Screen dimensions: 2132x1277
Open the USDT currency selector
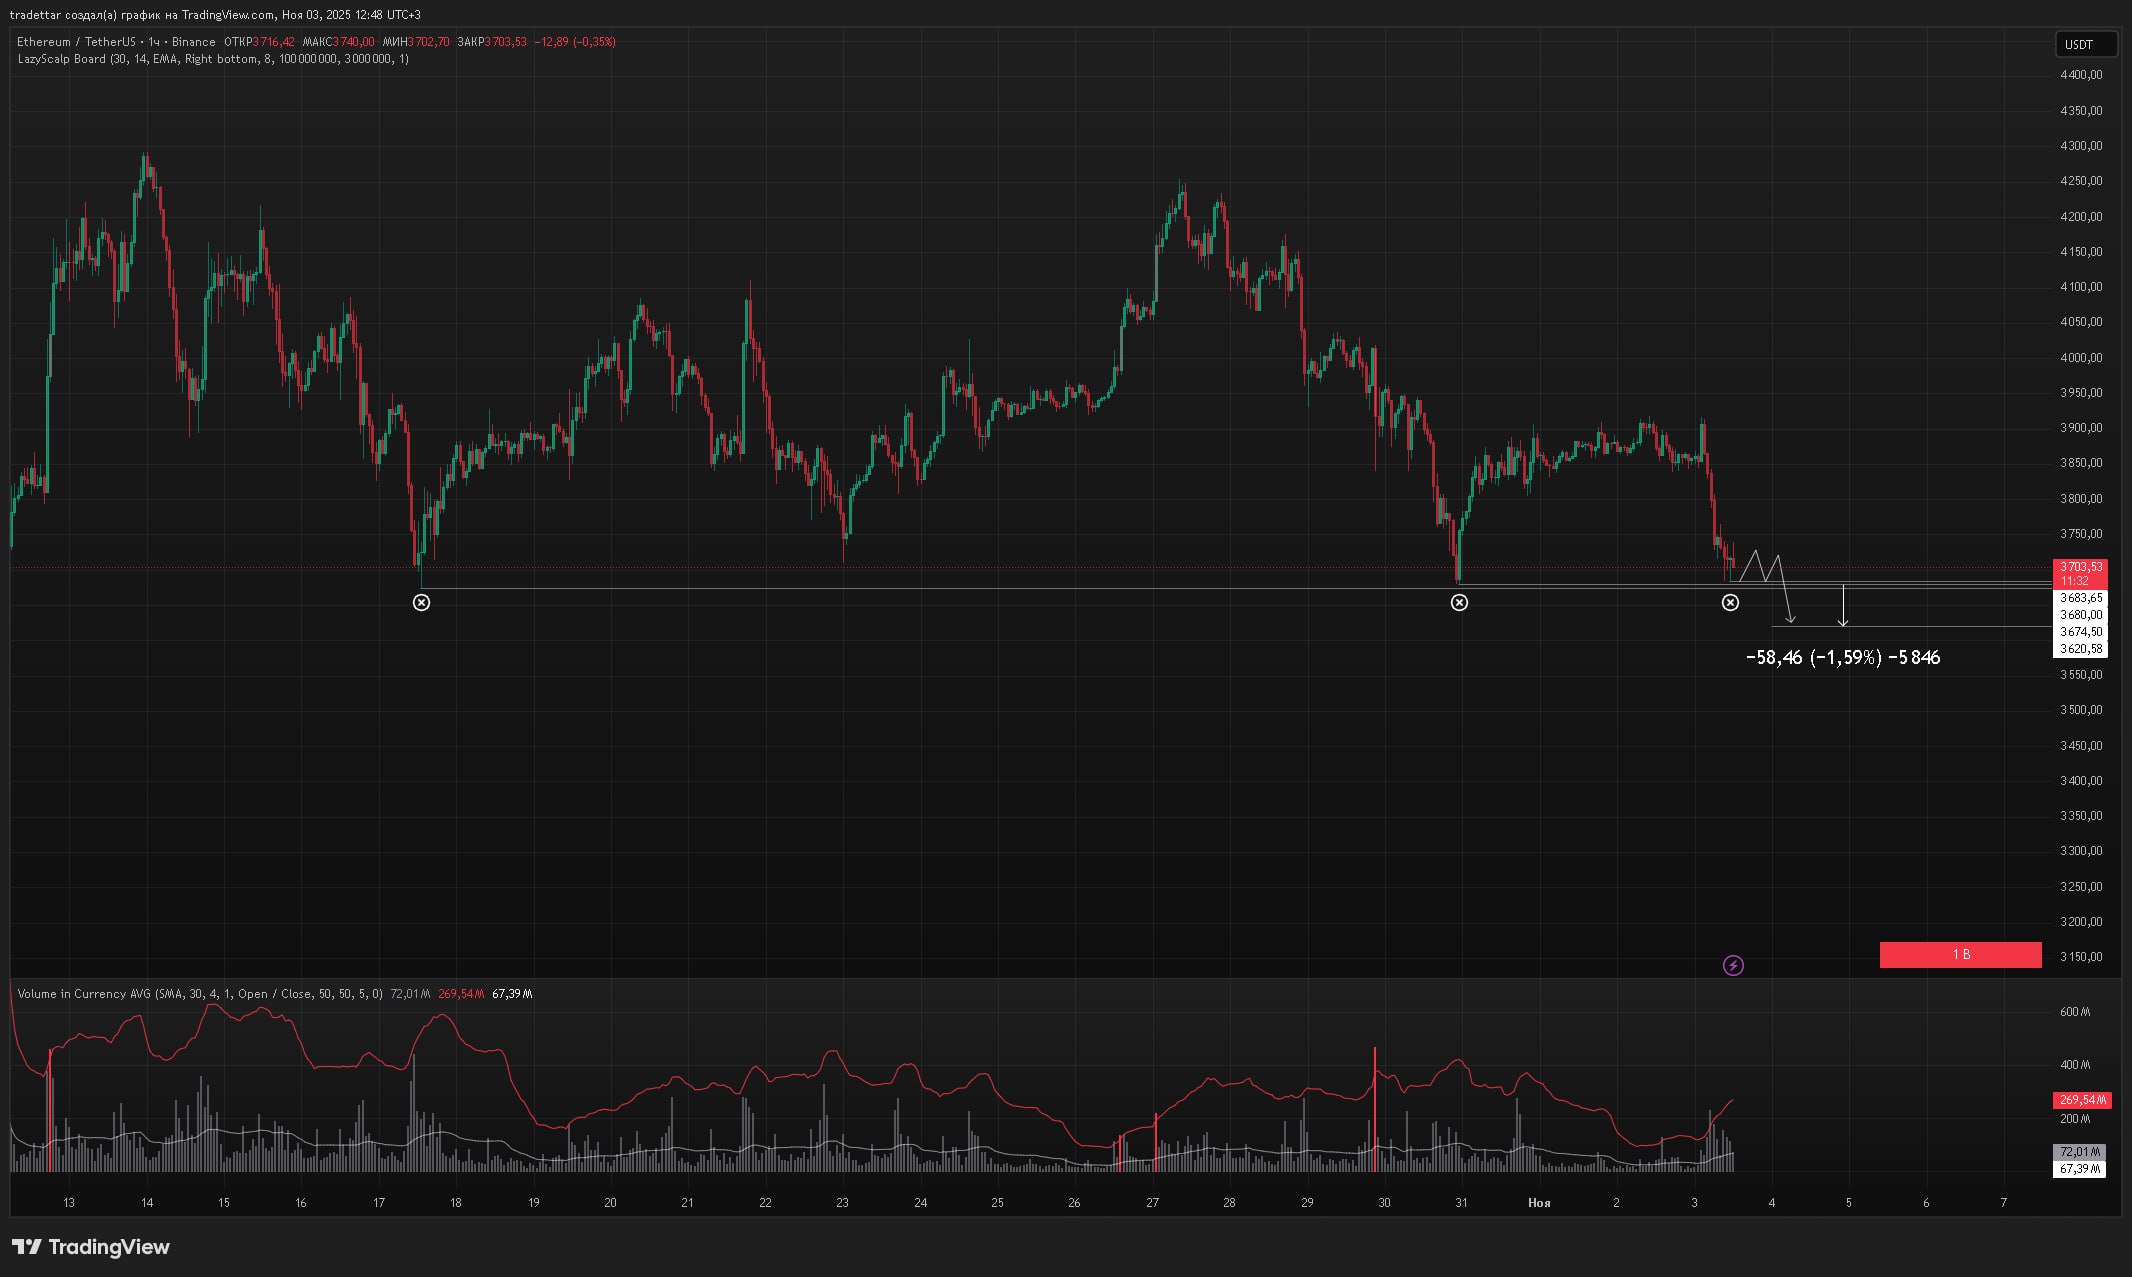tap(2086, 44)
